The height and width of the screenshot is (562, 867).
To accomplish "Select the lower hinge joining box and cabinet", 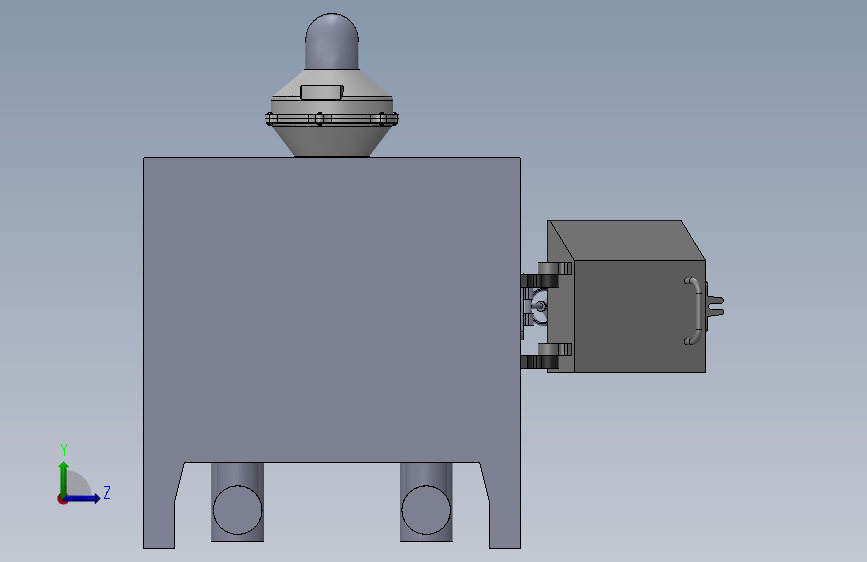I will coord(546,356).
